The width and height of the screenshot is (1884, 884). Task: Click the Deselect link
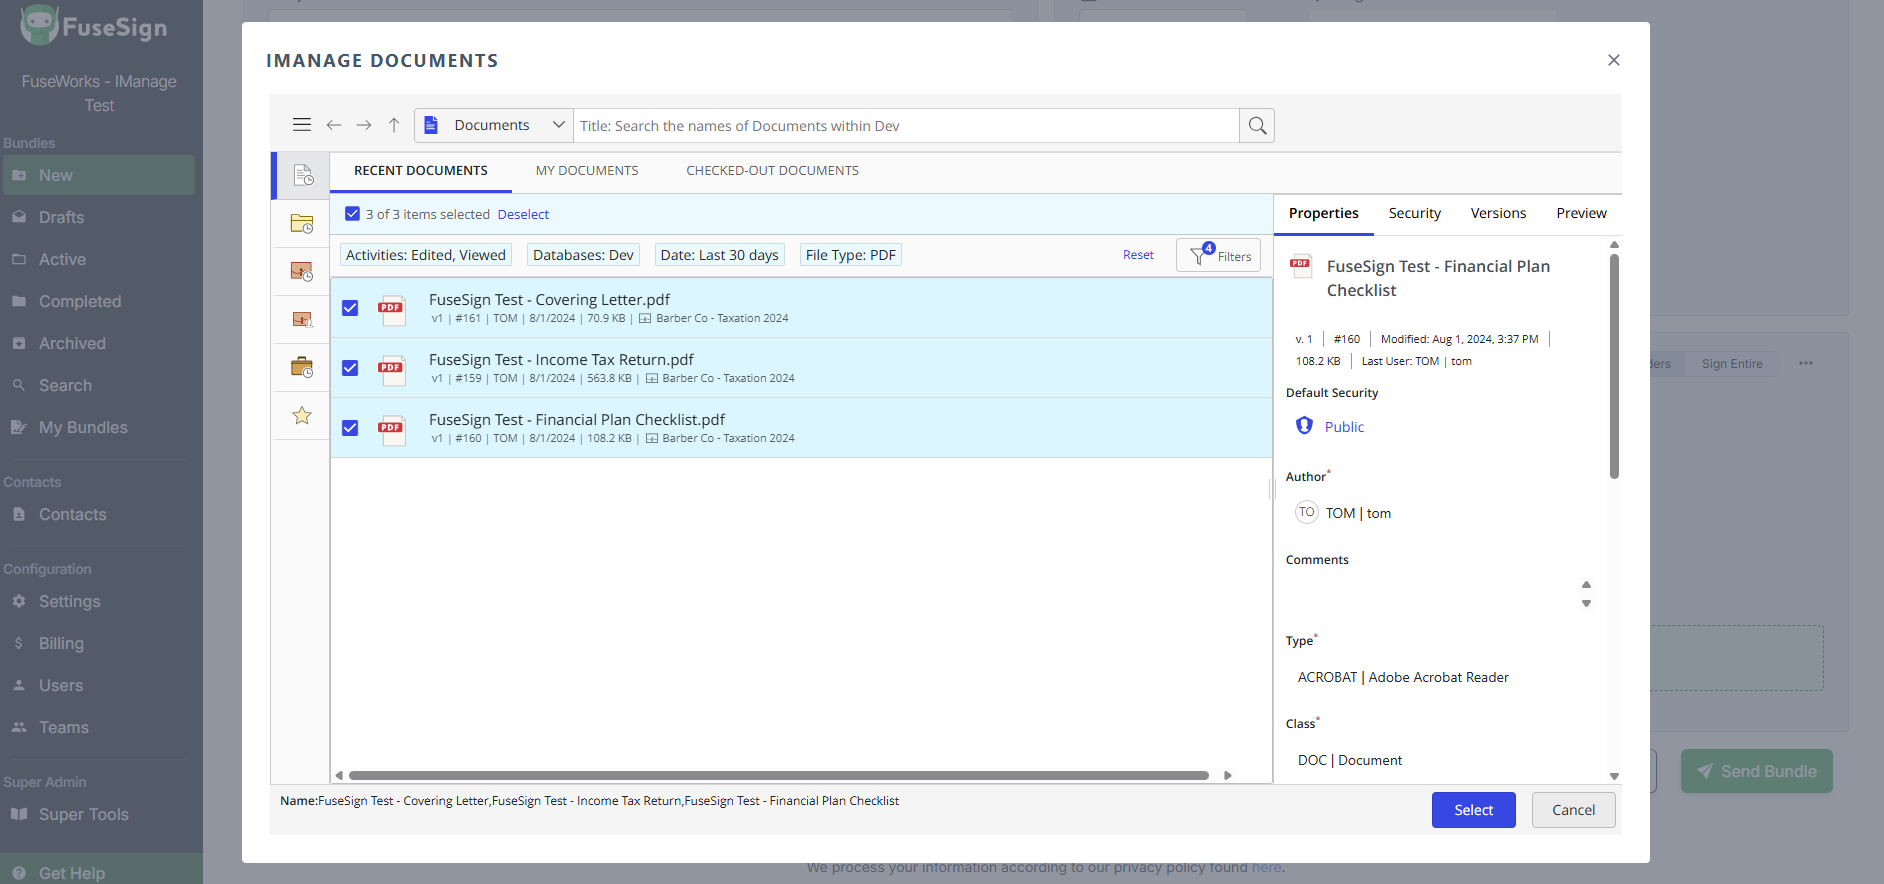click(x=523, y=215)
